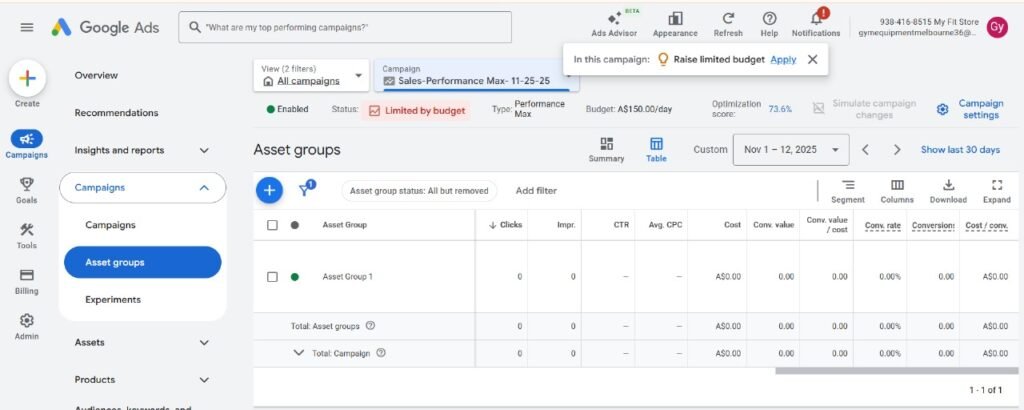Open the main hamburger menu
The width and height of the screenshot is (1024, 410).
coord(27,27)
